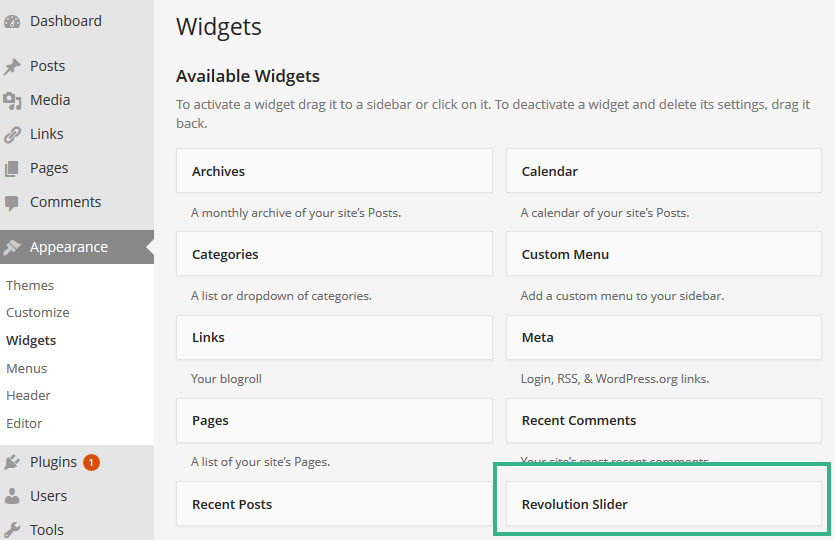835x540 pixels.
Task: Open the theme Editor submenu
Action: 24,423
